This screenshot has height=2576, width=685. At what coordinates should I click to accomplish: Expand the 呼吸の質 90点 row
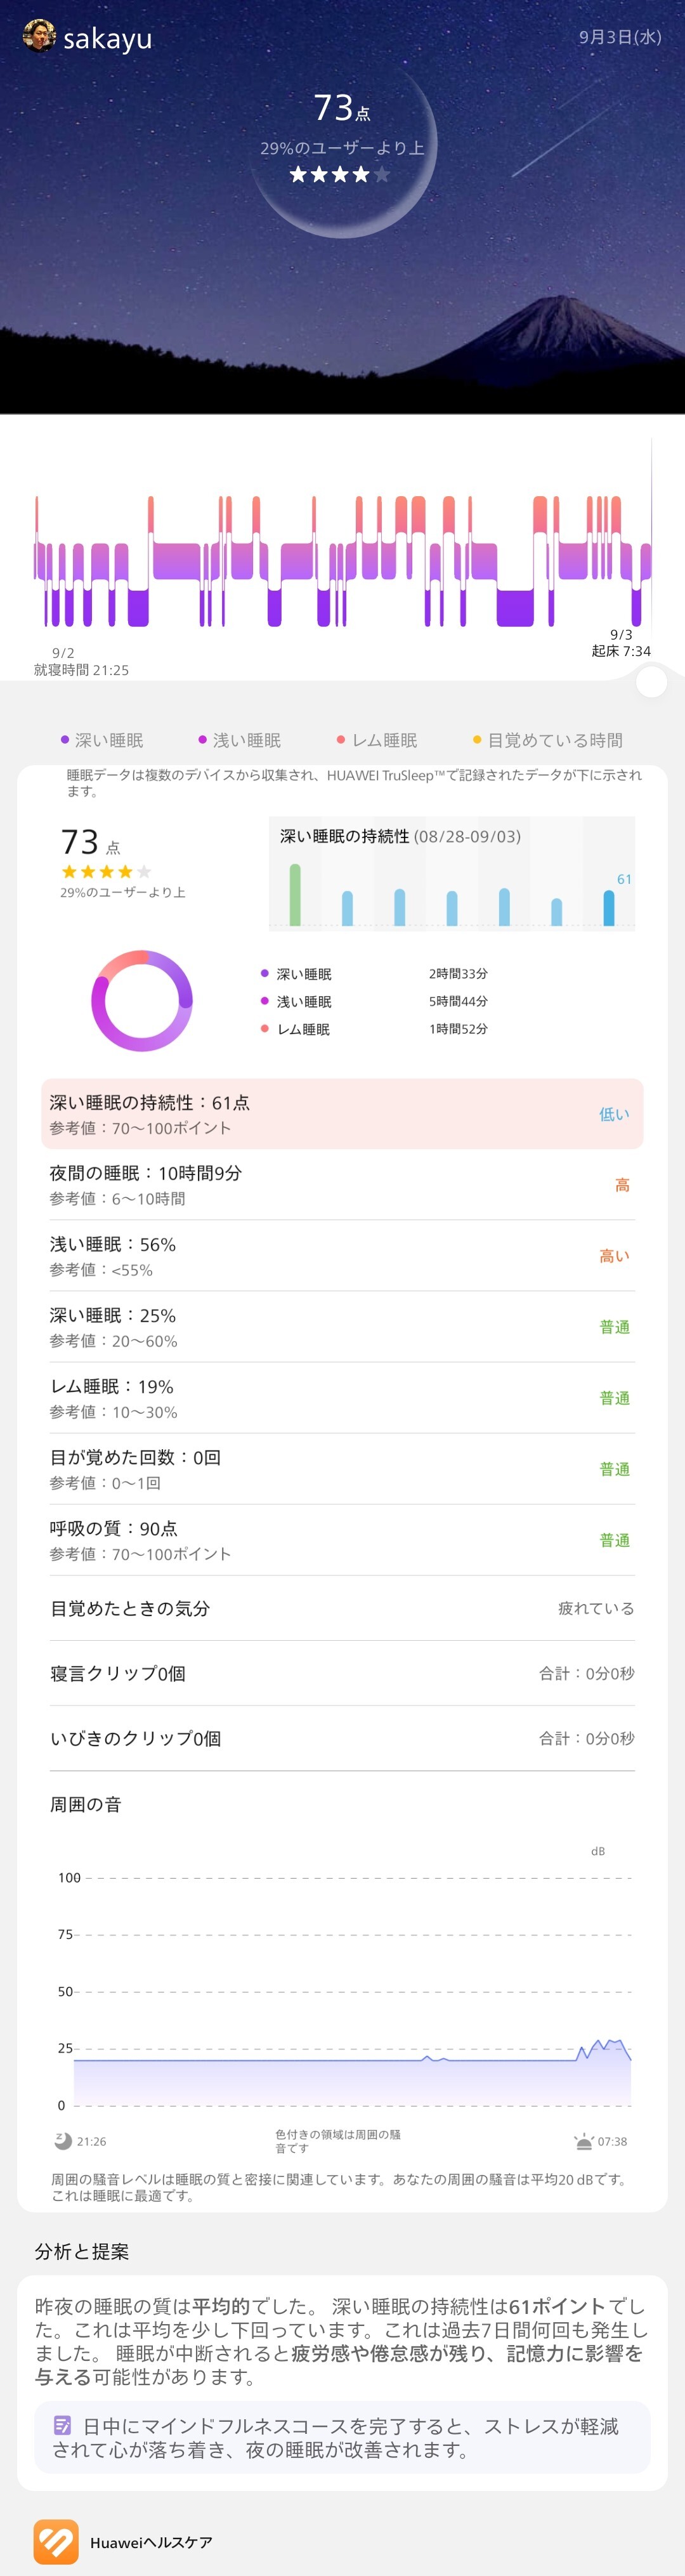(342, 1540)
